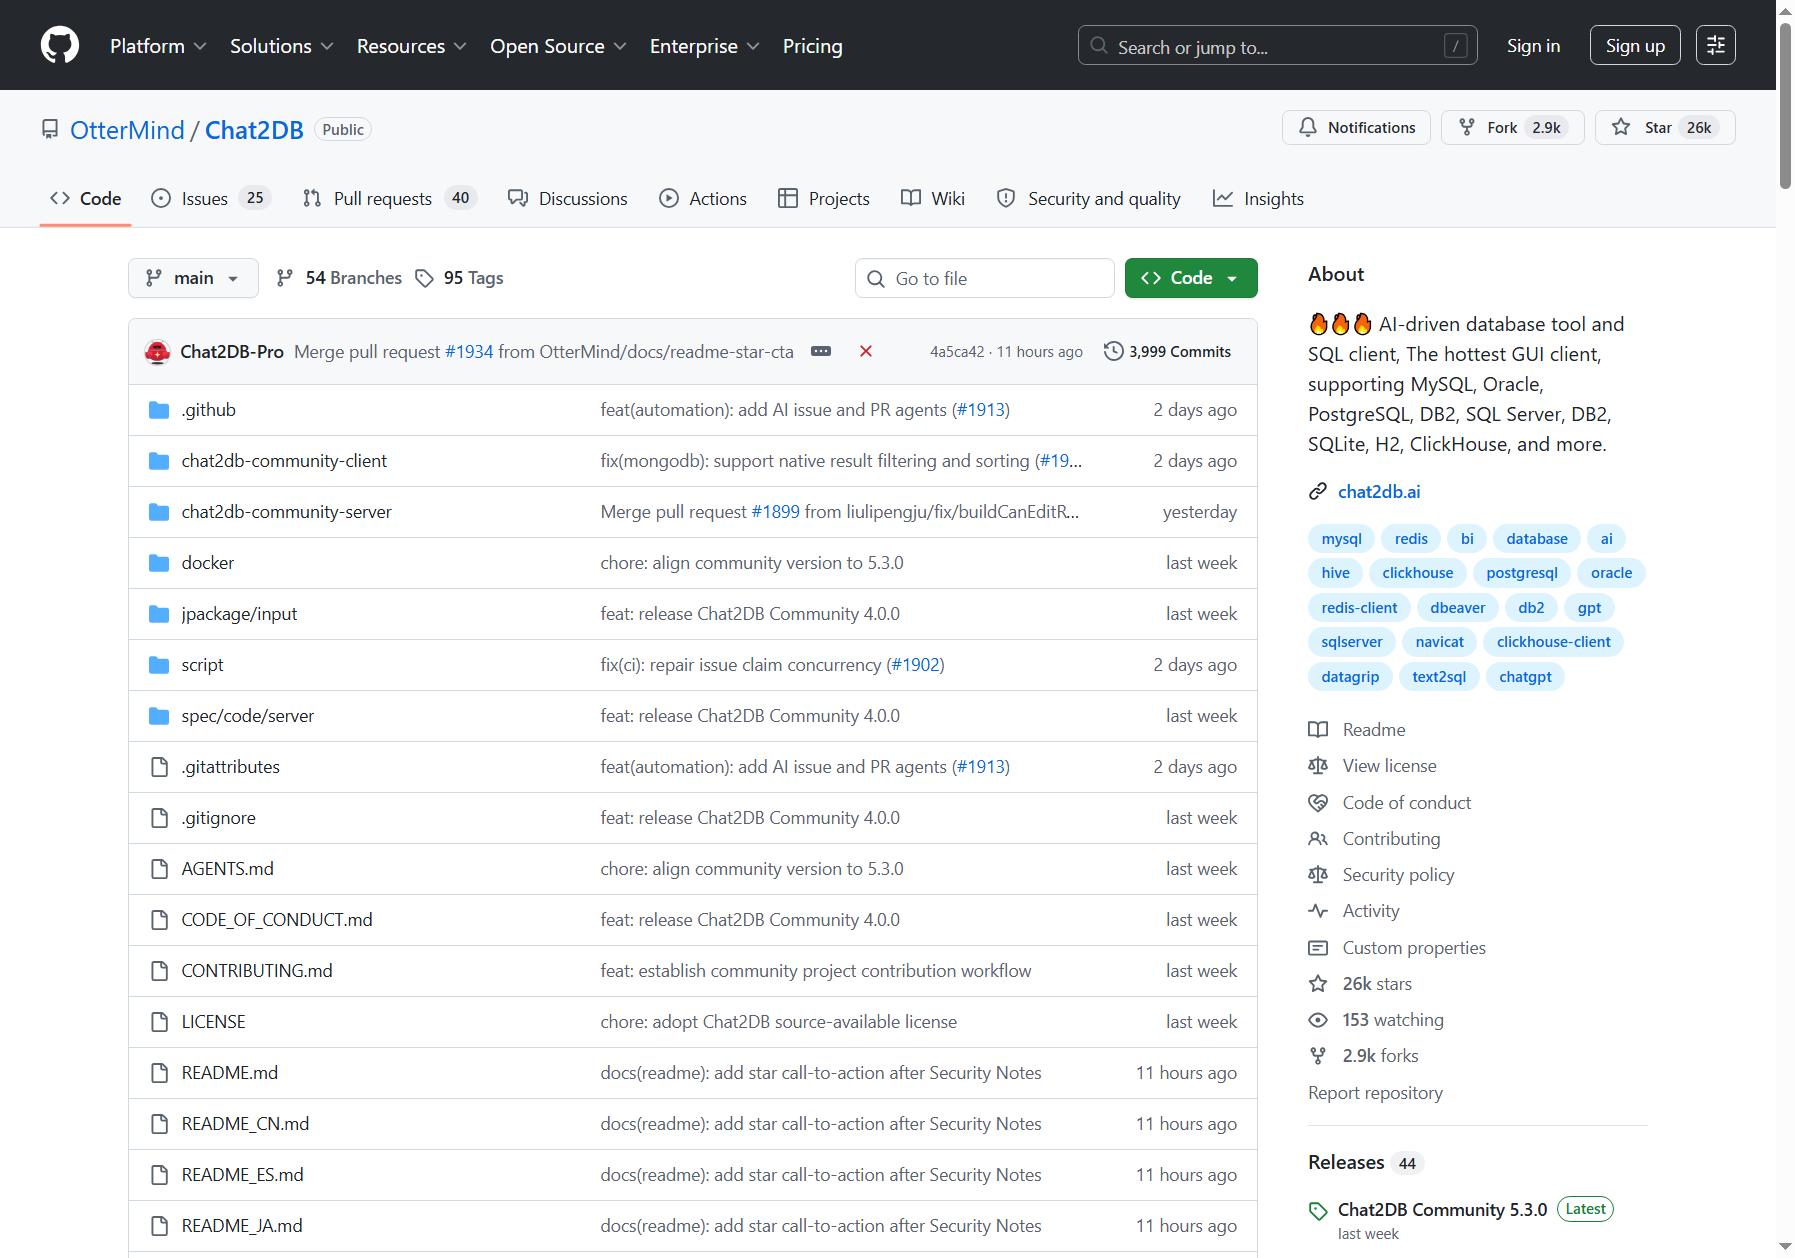The image size is (1795, 1258).
Task: Click the clock icon by 3,999 Commits
Action: tap(1113, 351)
